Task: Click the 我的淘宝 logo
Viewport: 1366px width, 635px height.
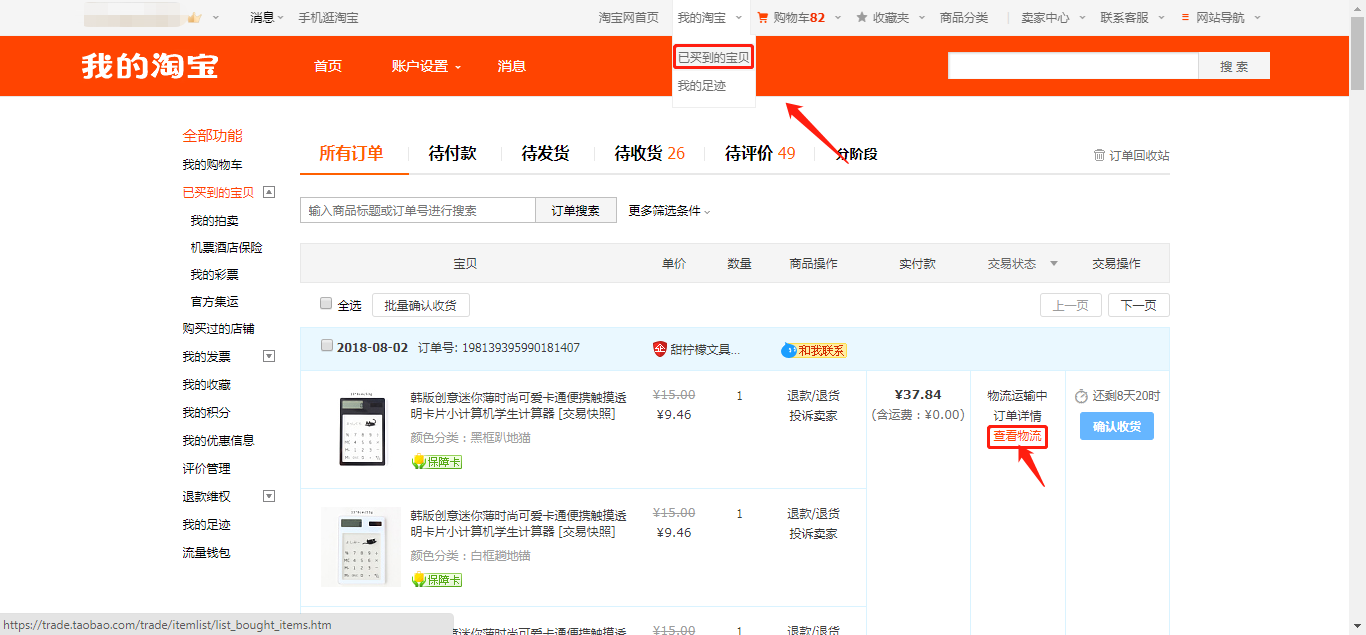Action: click(x=150, y=66)
